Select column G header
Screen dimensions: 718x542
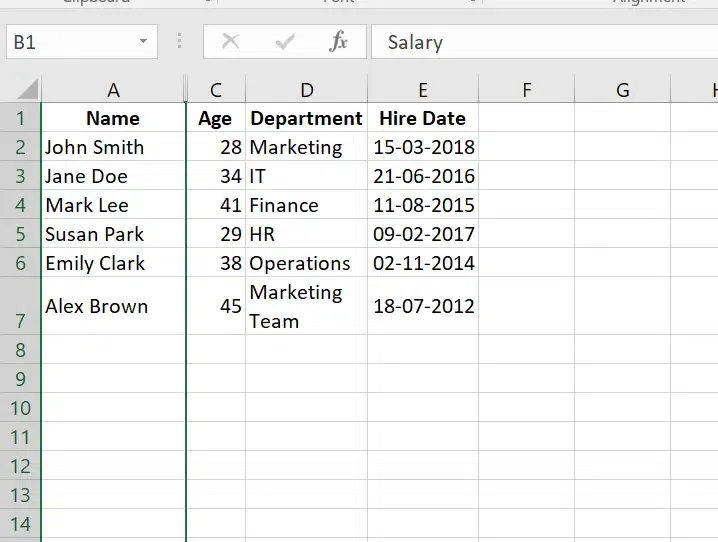pos(622,89)
